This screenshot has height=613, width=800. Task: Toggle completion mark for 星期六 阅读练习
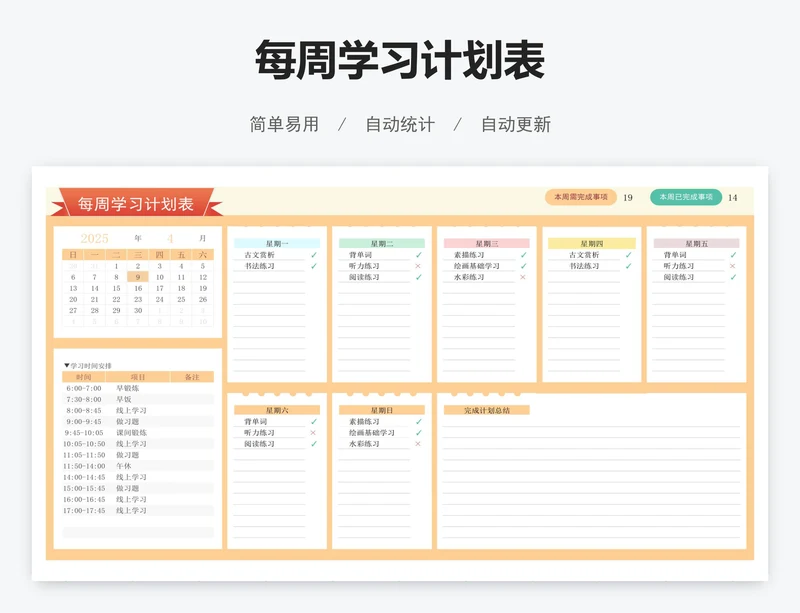[314, 444]
